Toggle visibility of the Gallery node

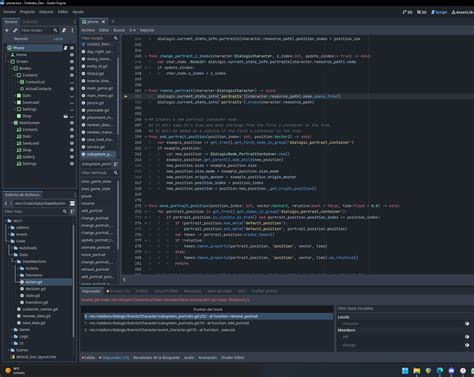pyautogui.click(x=72, y=157)
